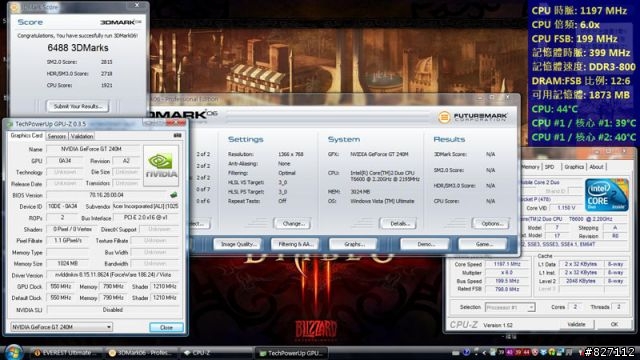Viewport: 640px width, 360px height.
Task: Click Image Quality... button in 3DMark06
Action: tap(238, 244)
